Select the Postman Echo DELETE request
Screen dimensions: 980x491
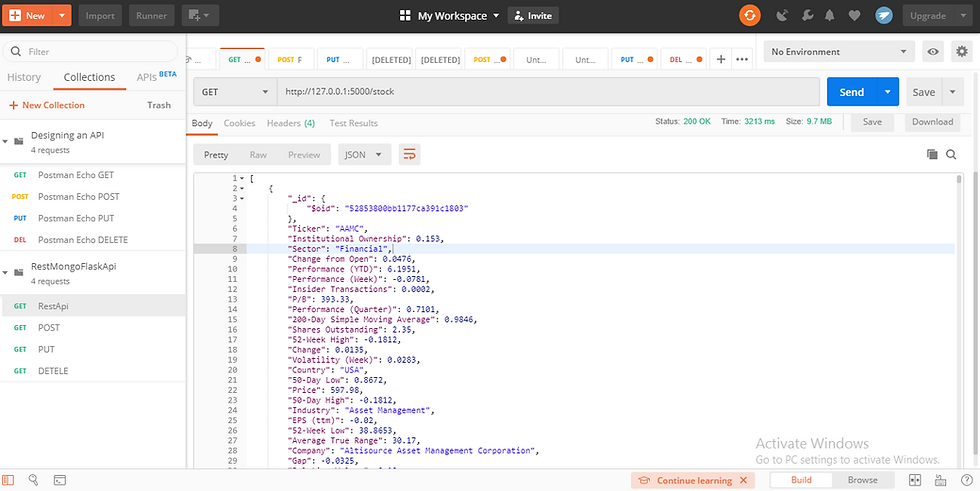tap(92, 240)
